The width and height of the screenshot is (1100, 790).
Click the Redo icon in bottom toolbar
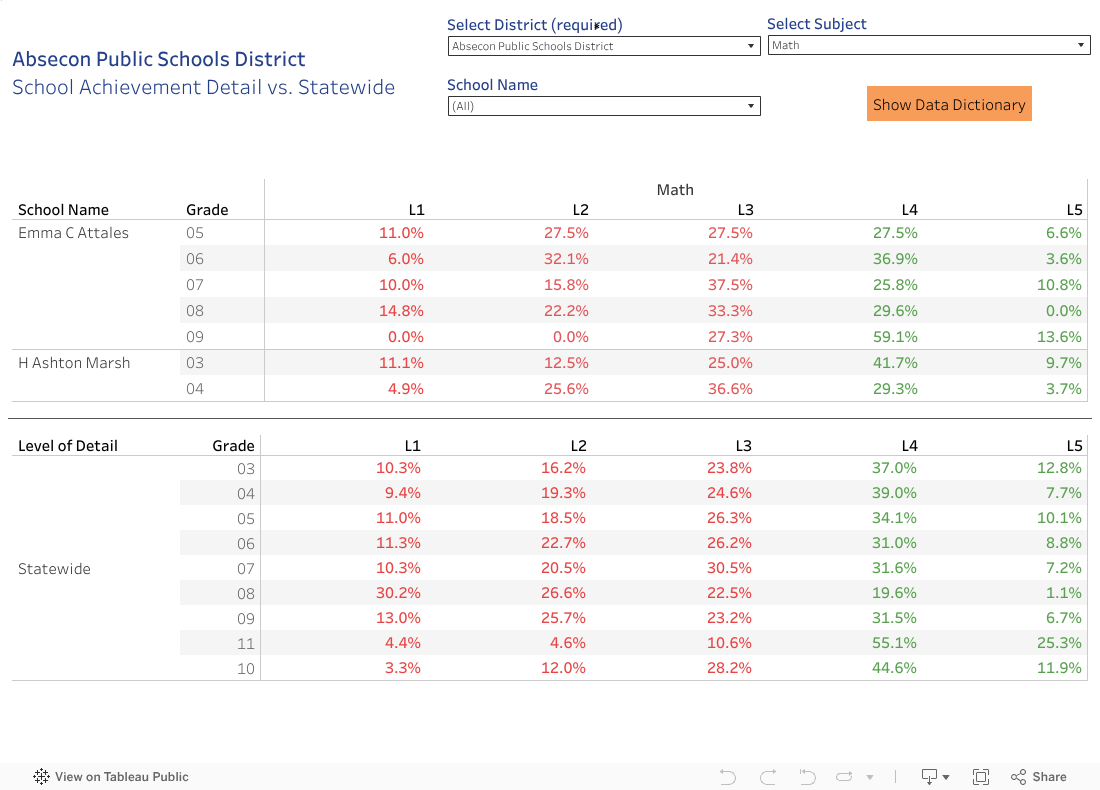tap(768, 777)
